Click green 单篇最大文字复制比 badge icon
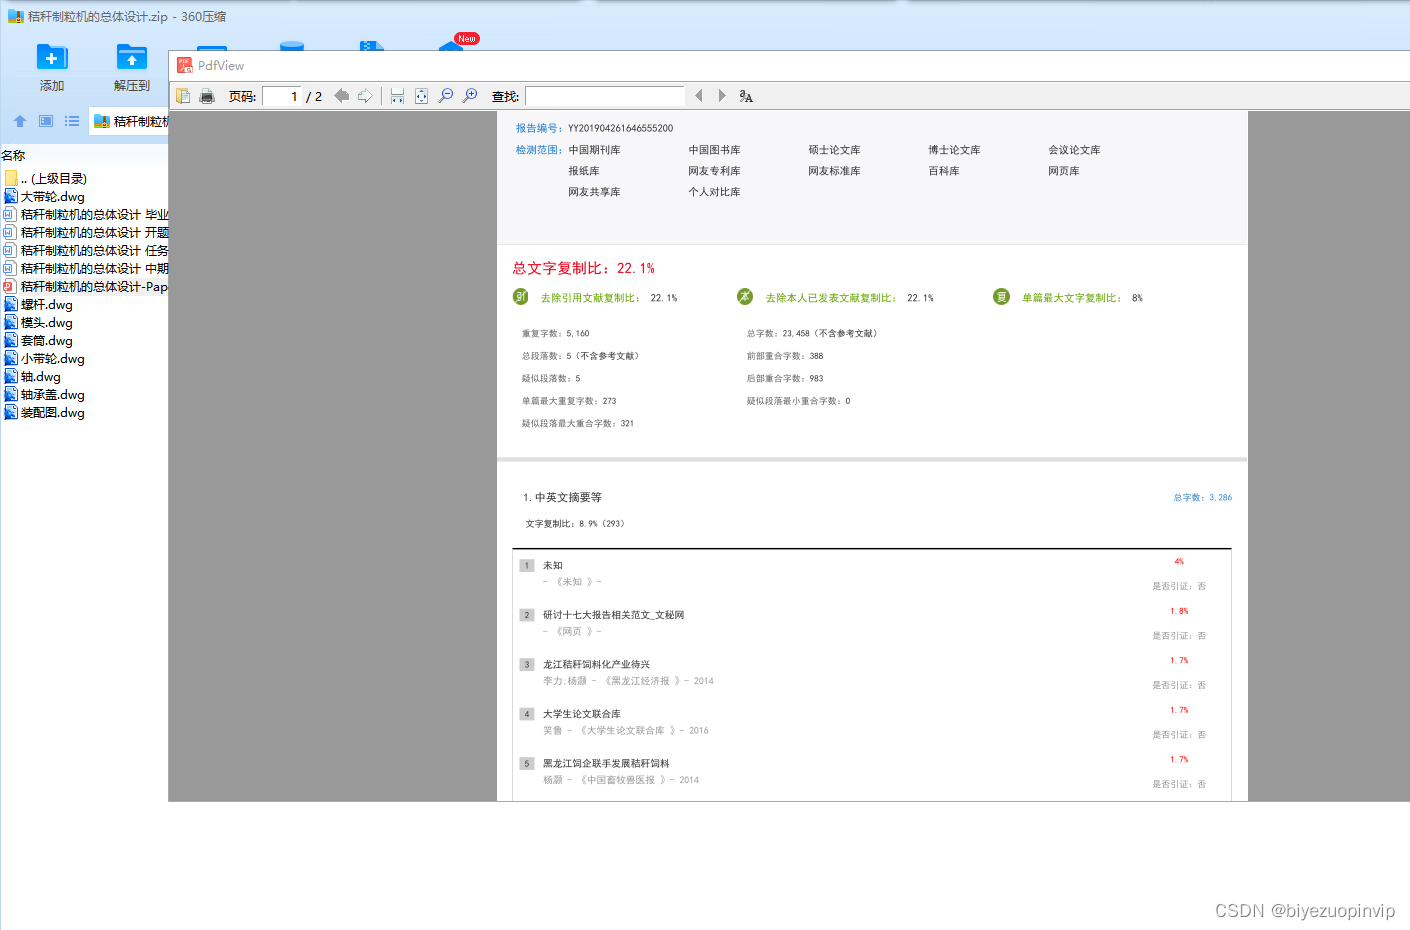This screenshot has height=930, width=1410. tap(1001, 296)
